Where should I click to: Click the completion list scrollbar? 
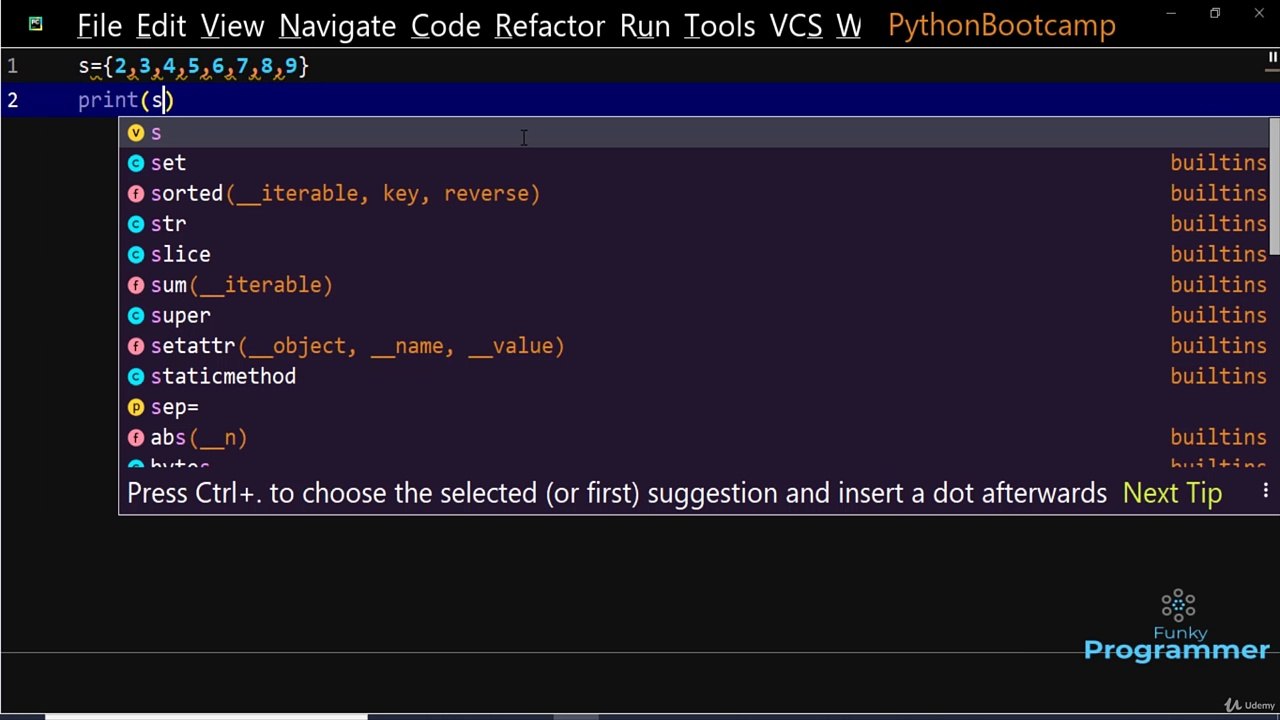pos(1274,187)
